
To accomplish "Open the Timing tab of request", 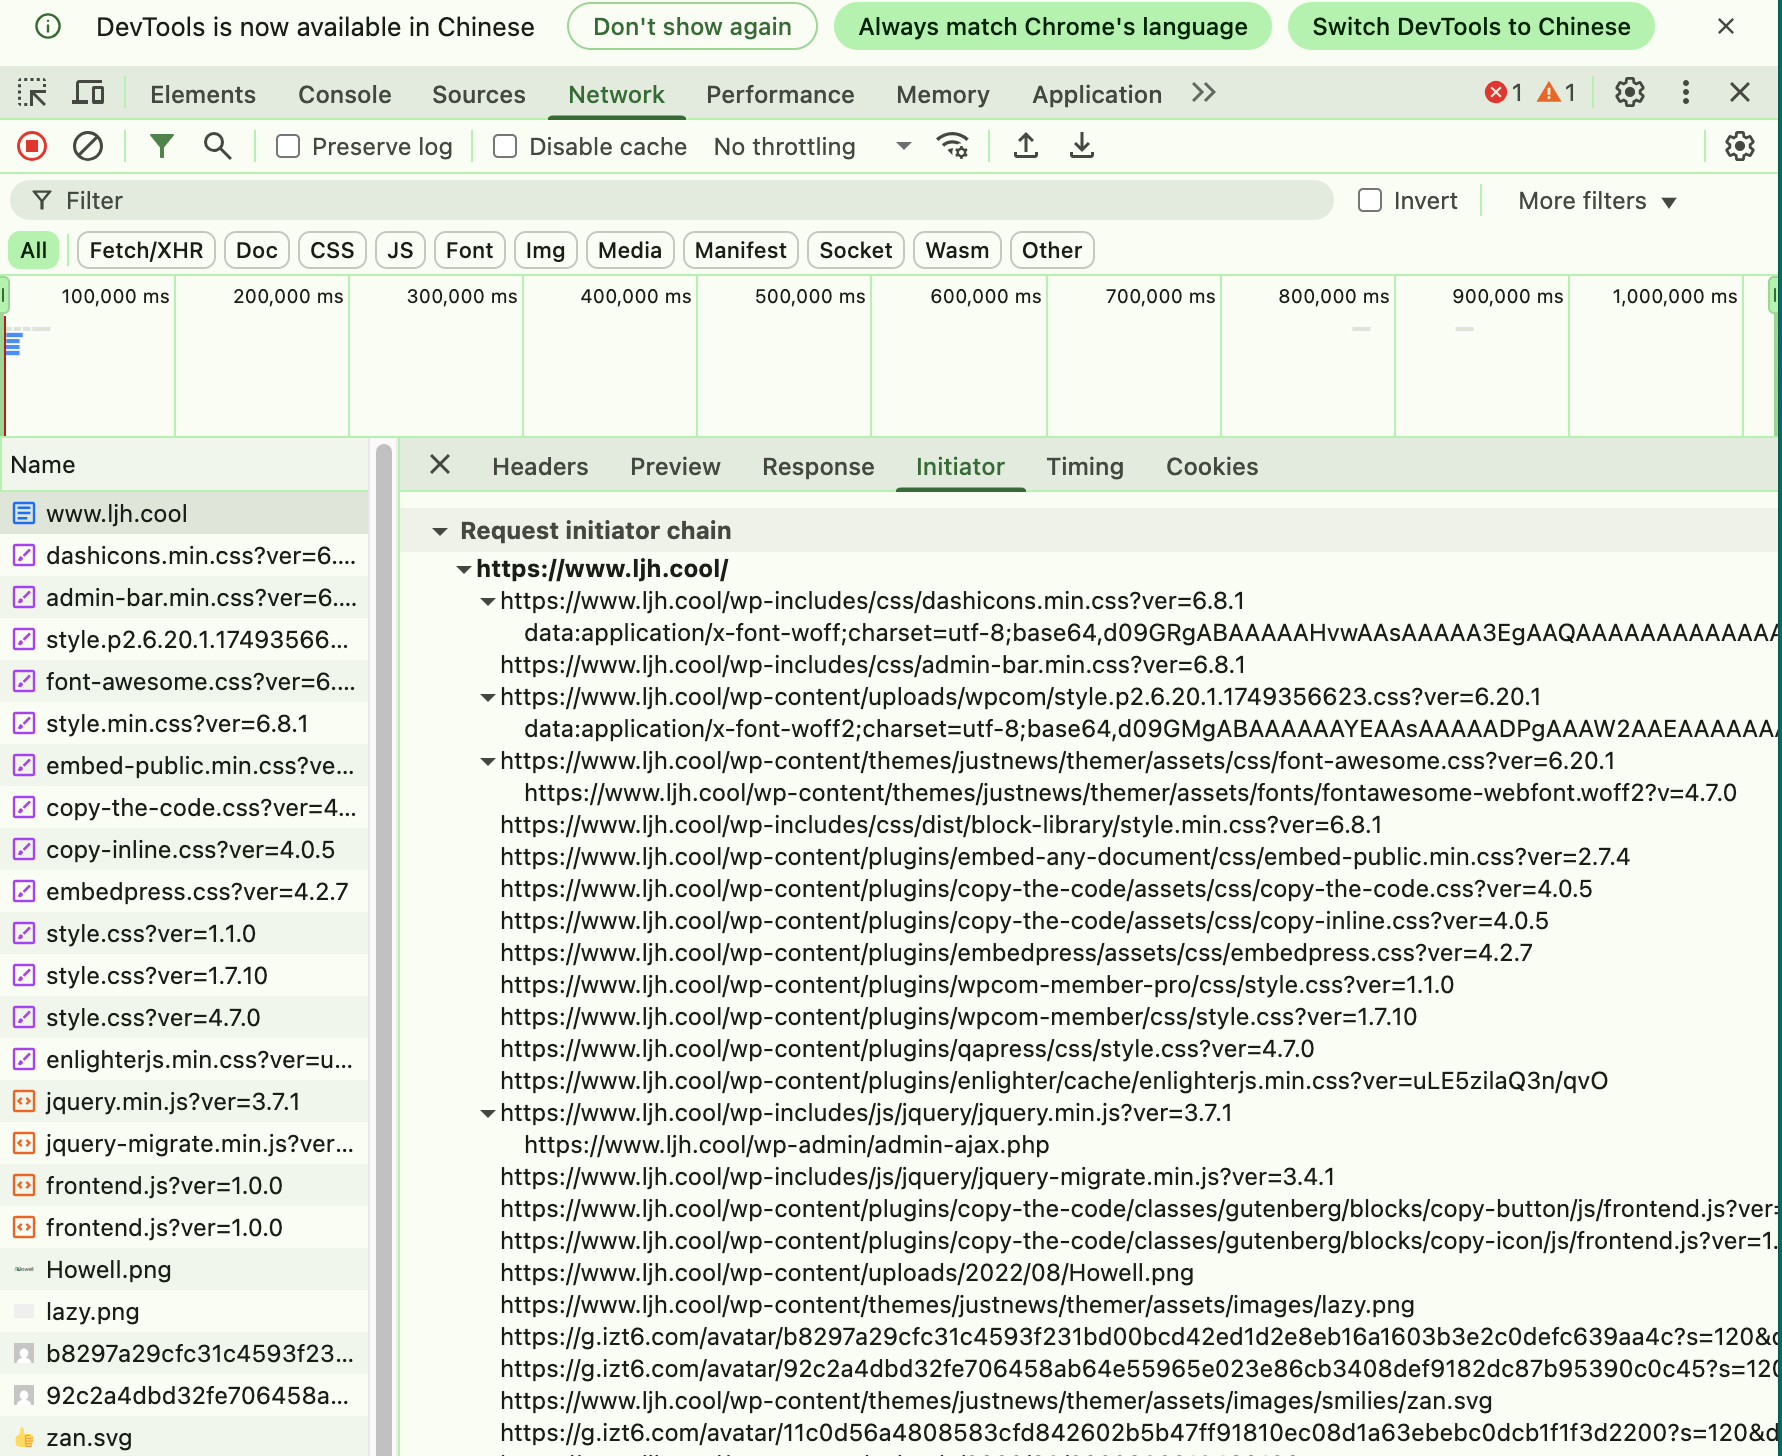I will (1085, 467).
